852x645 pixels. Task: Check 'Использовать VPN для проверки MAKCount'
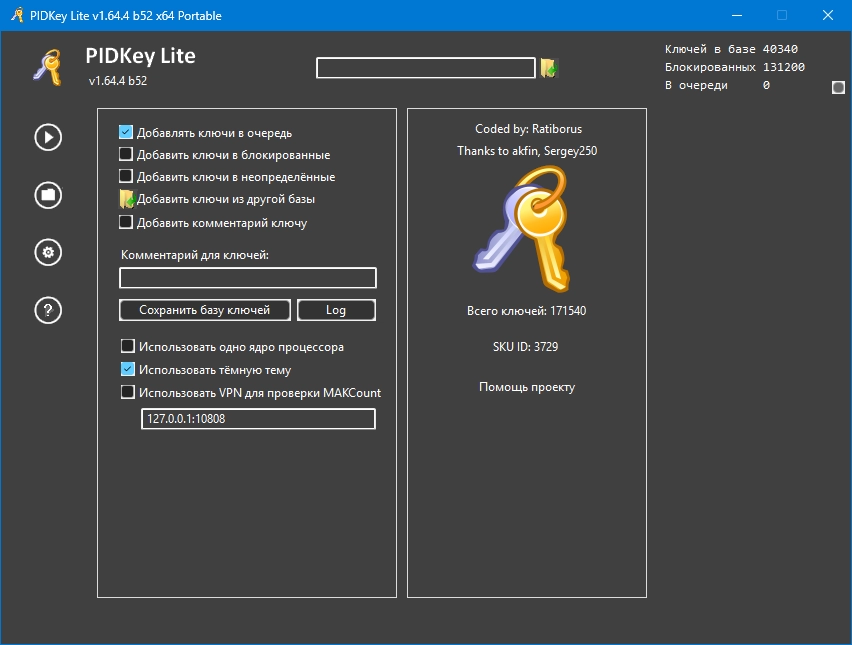coord(128,392)
